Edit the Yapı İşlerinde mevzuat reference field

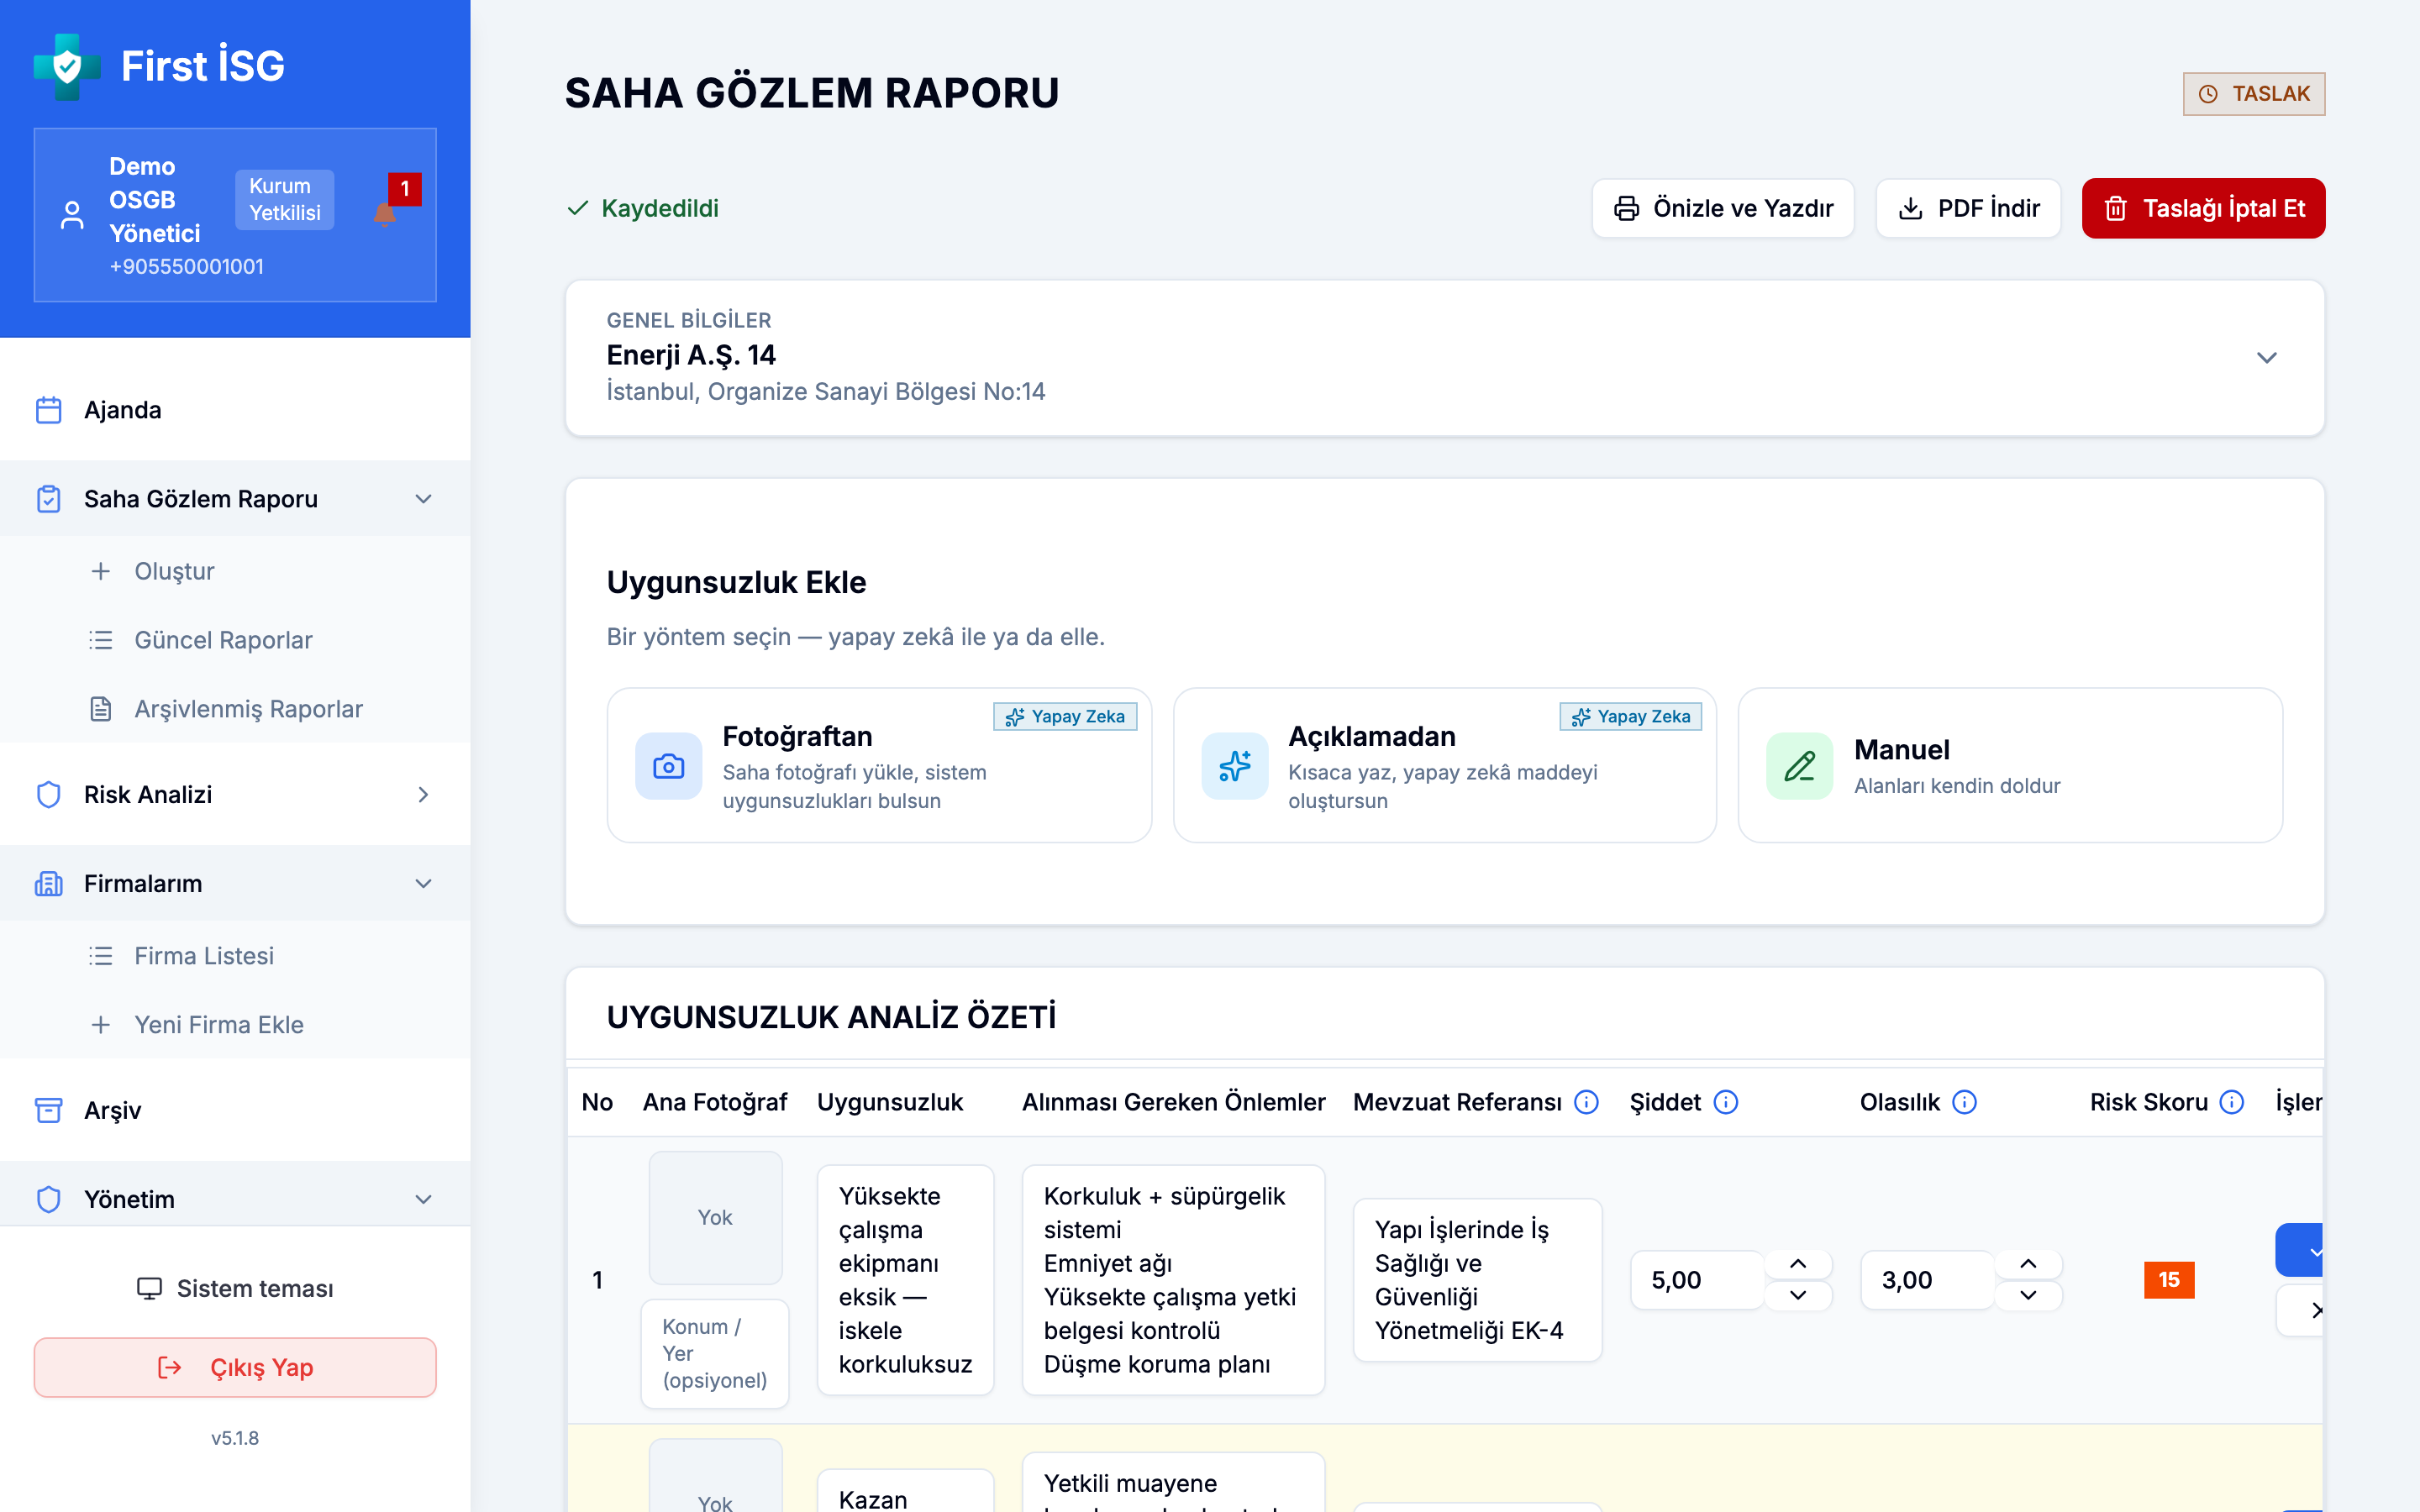(x=1477, y=1280)
